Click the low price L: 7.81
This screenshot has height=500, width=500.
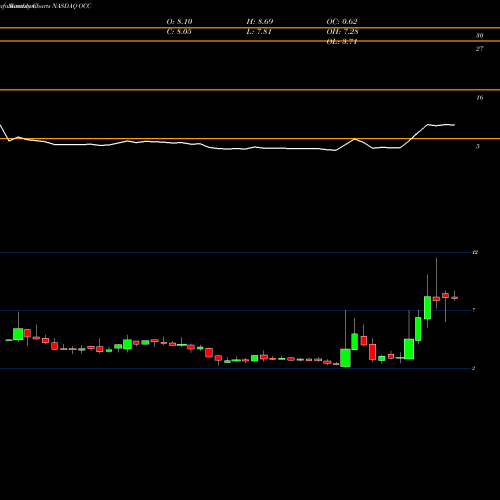pyautogui.click(x=259, y=32)
